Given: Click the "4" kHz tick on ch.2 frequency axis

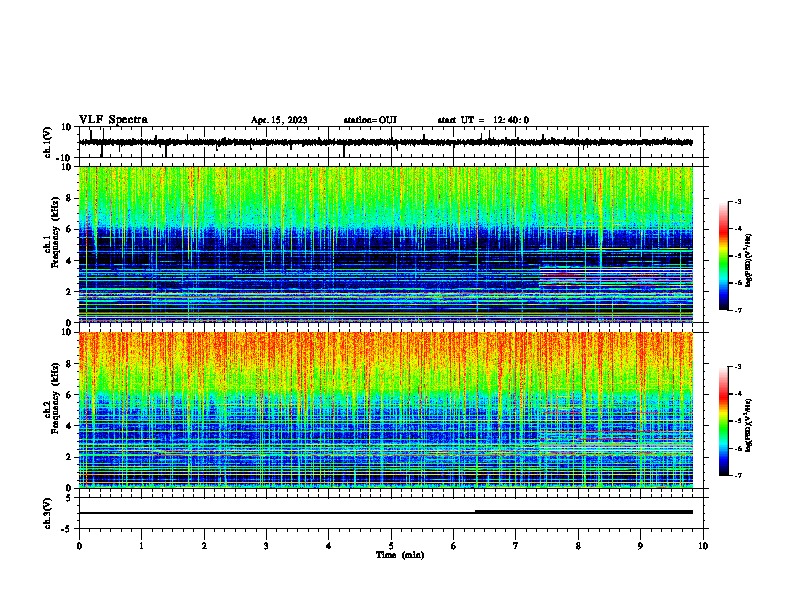Looking at the screenshot, I should pos(69,426).
